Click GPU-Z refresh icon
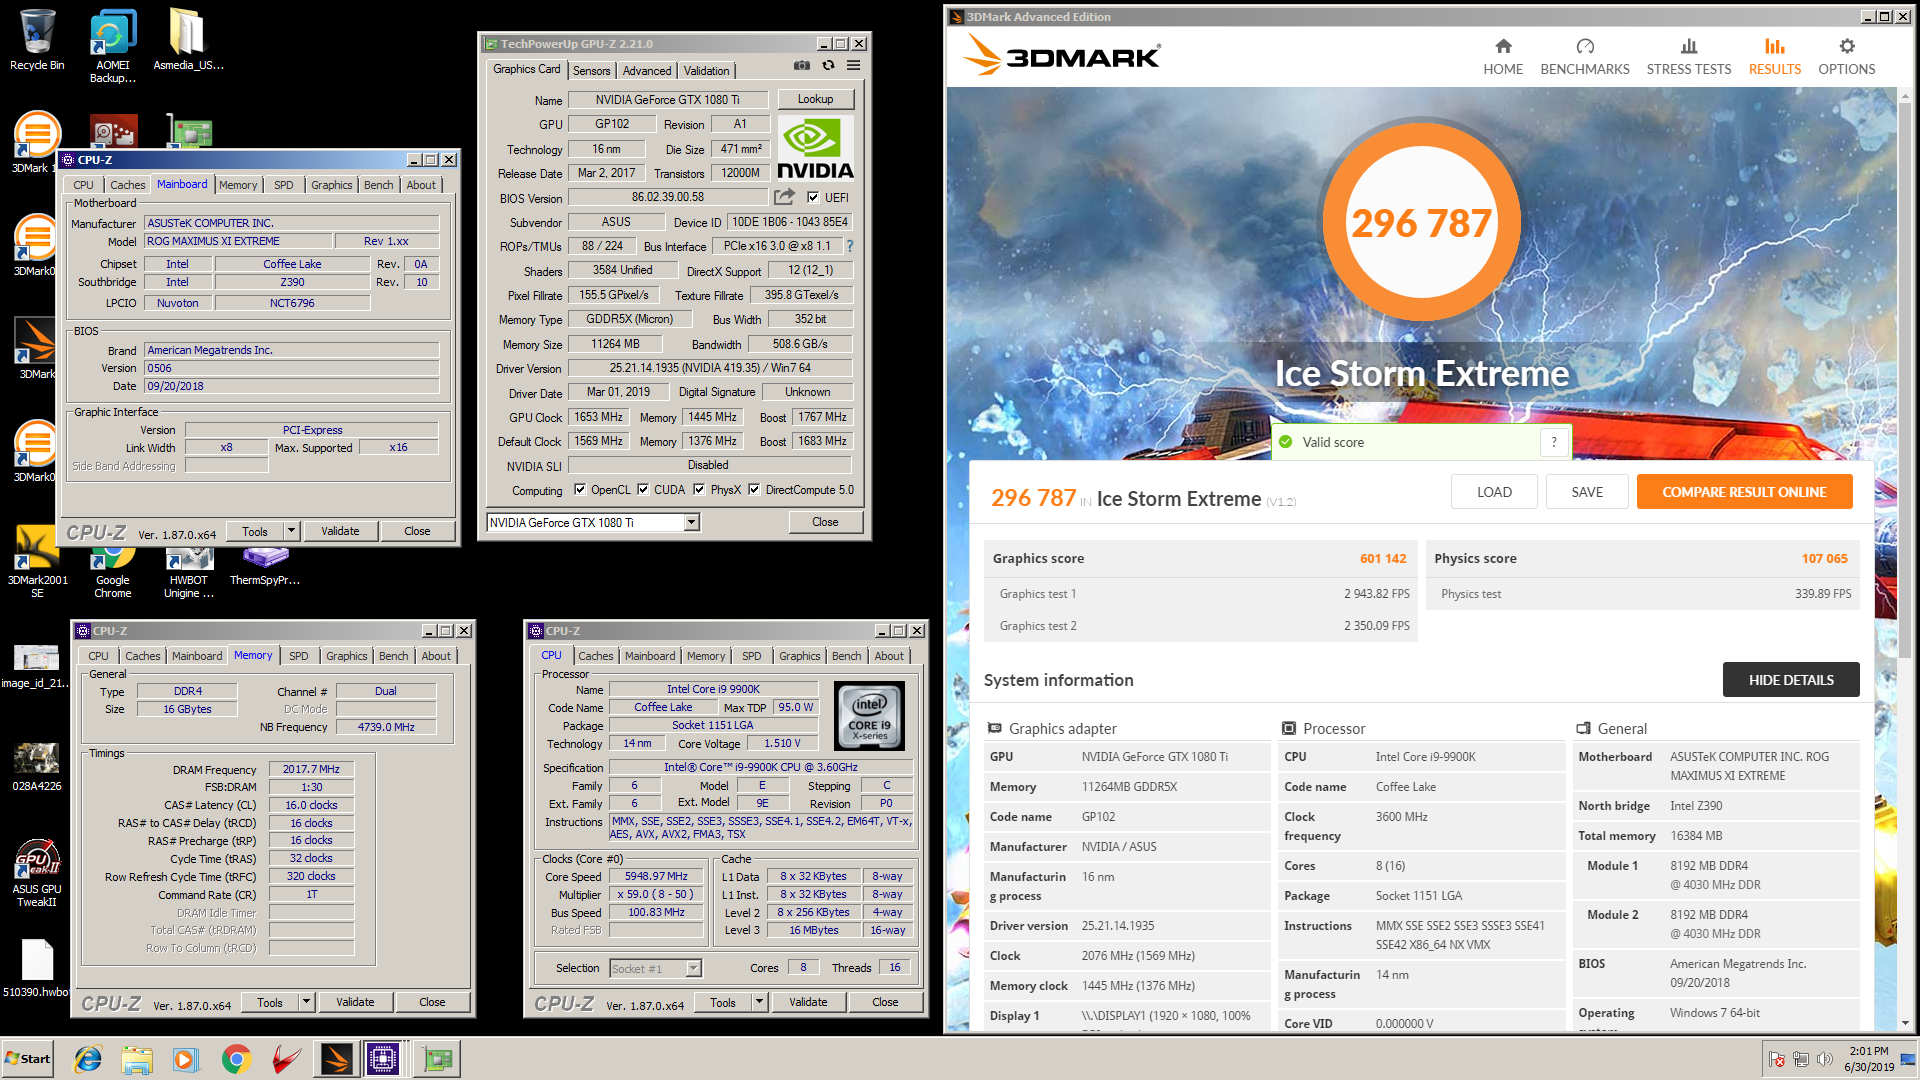The height and width of the screenshot is (1080, 1920). pos(828,66)
